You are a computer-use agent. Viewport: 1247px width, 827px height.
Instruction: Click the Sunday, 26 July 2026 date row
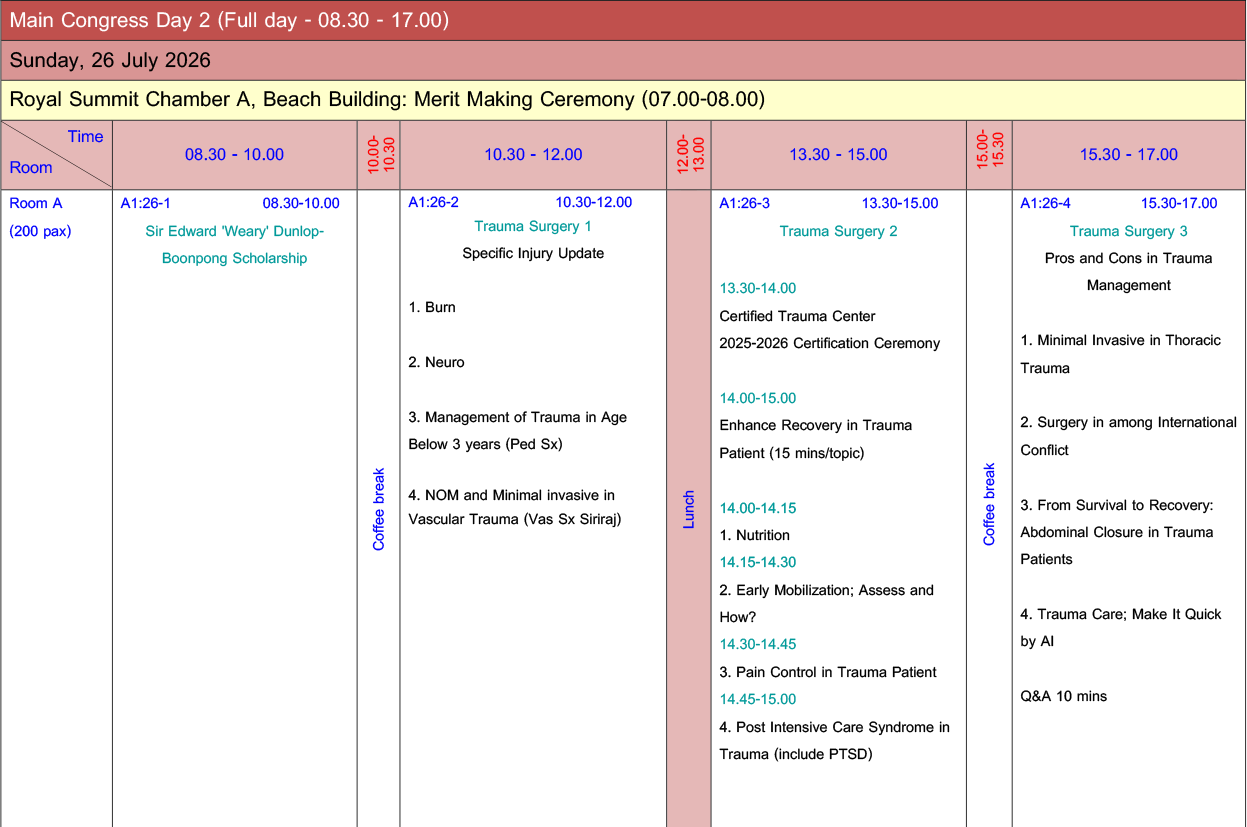coord(110,60)
